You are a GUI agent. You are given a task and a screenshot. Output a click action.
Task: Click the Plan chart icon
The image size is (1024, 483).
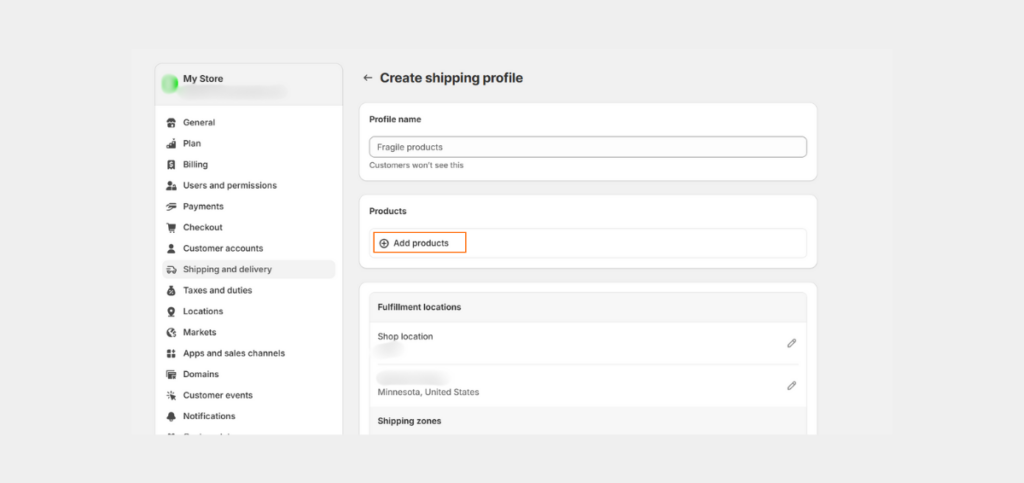[x=171, y=144]
